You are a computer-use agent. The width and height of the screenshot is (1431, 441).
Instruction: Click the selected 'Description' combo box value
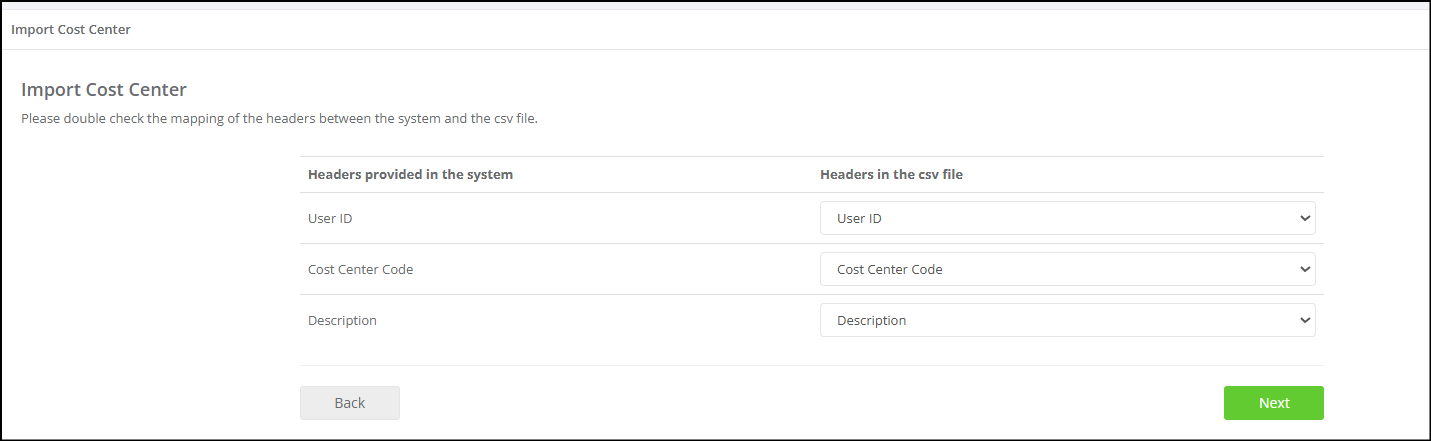tap(871, 320)
